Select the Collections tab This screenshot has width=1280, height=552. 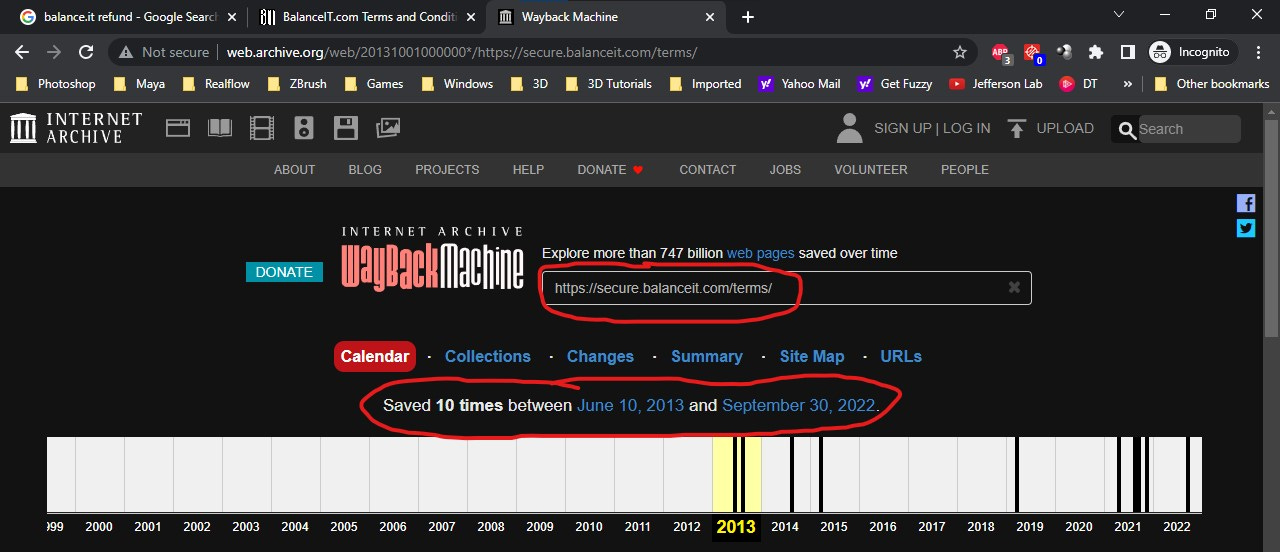tap(487, 356)
